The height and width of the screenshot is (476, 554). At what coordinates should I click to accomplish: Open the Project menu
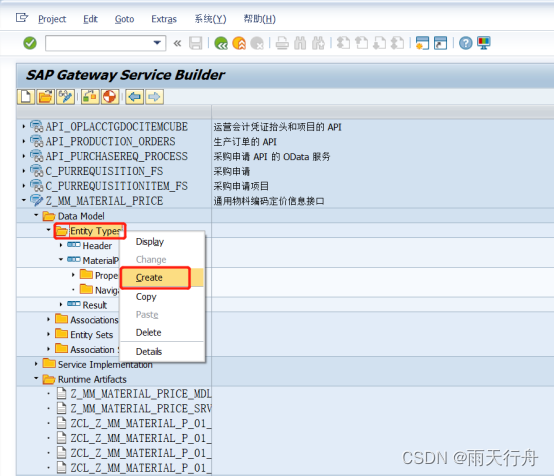52,19
